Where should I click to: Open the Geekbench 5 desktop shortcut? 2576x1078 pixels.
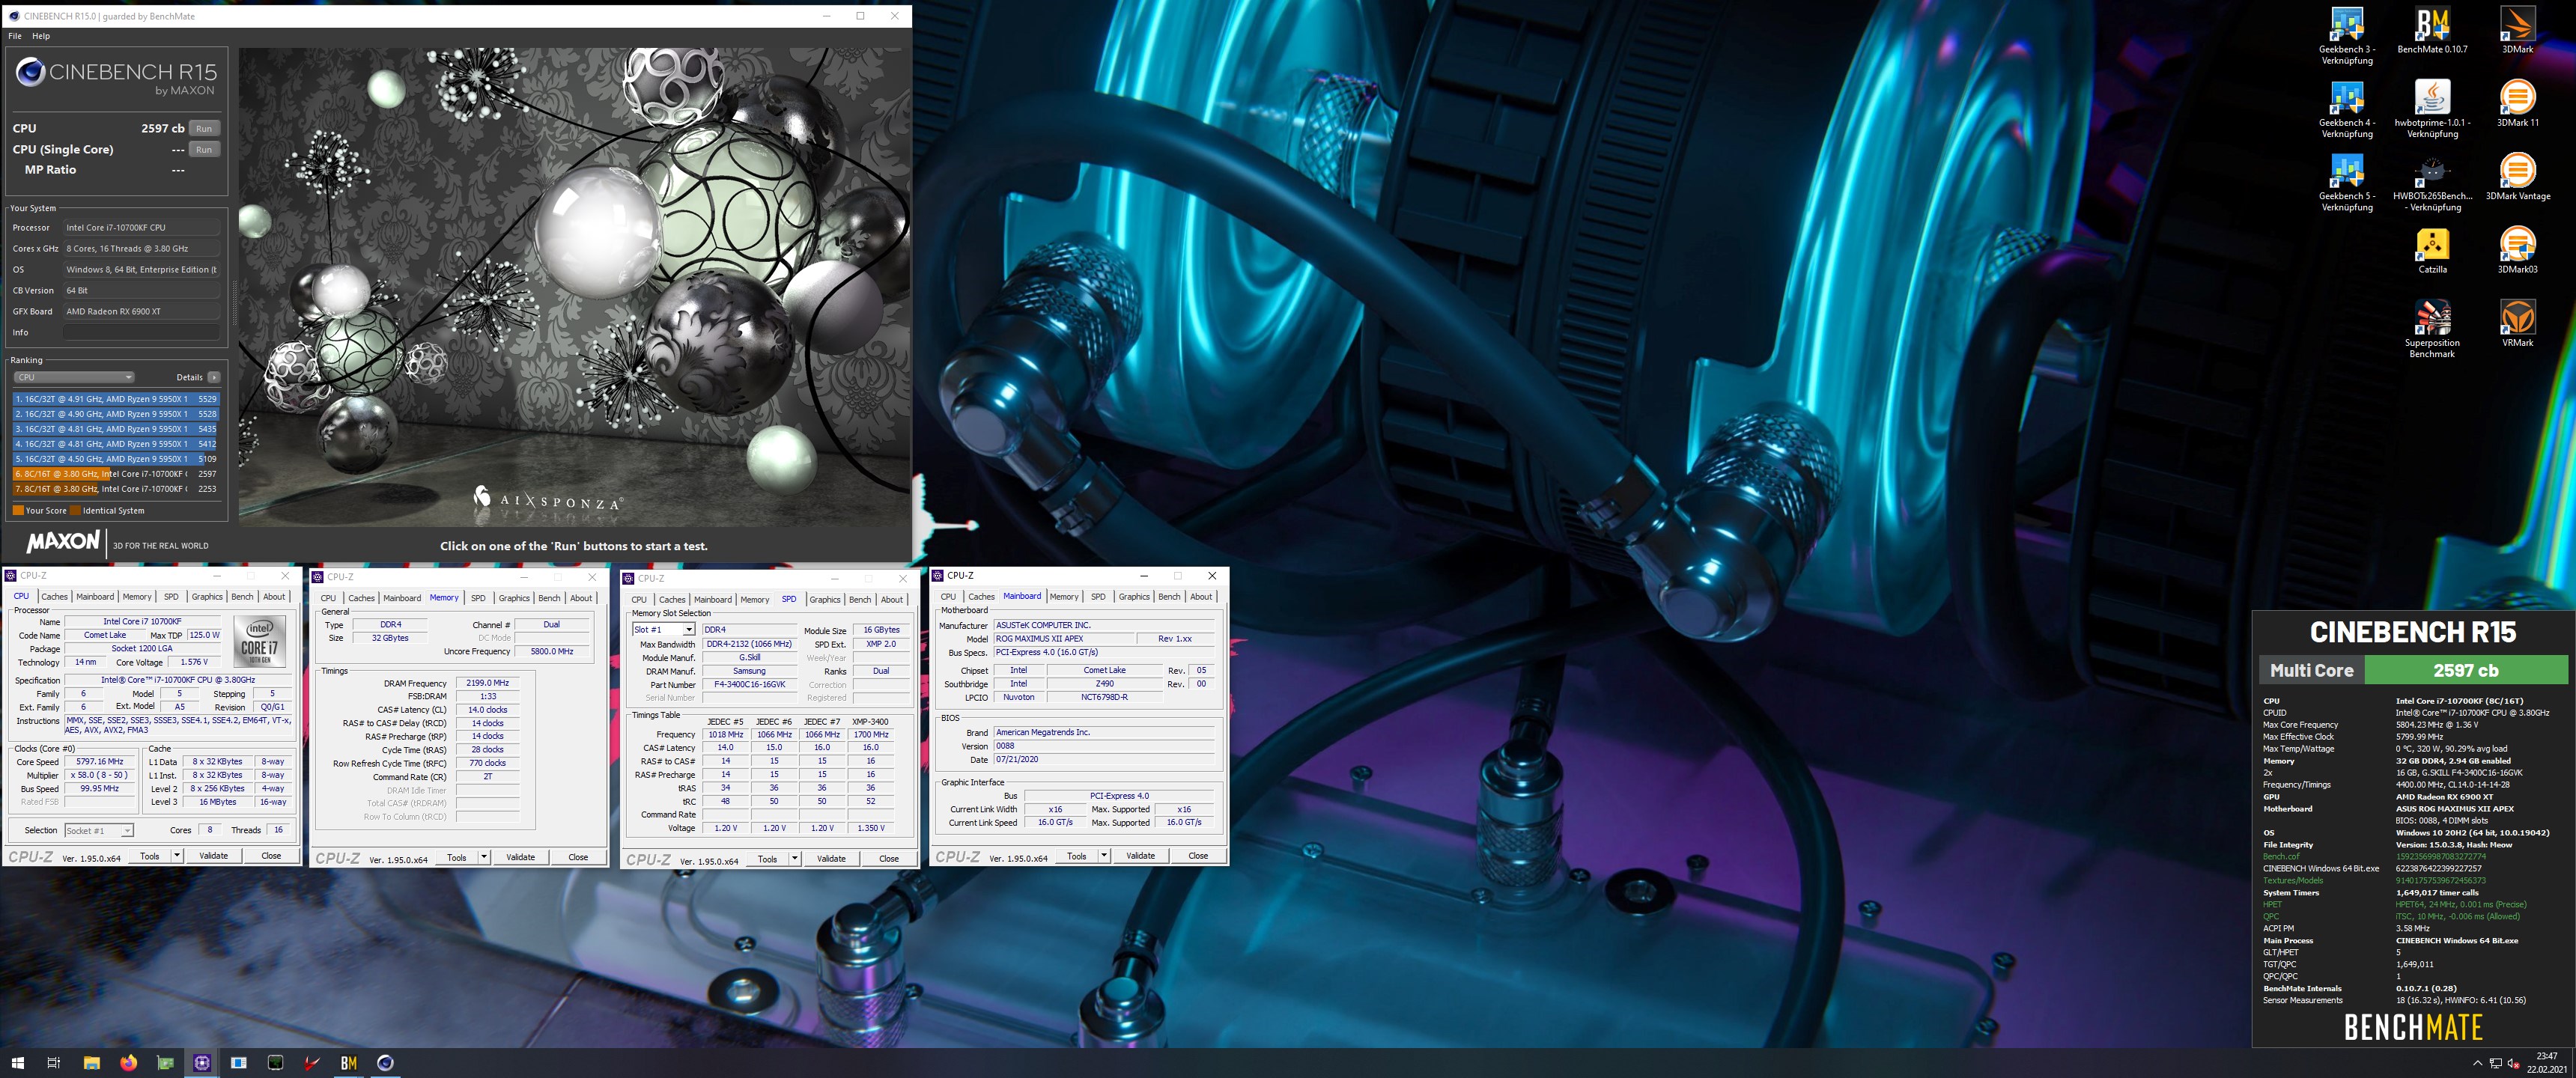click(x=2346, y=184)
